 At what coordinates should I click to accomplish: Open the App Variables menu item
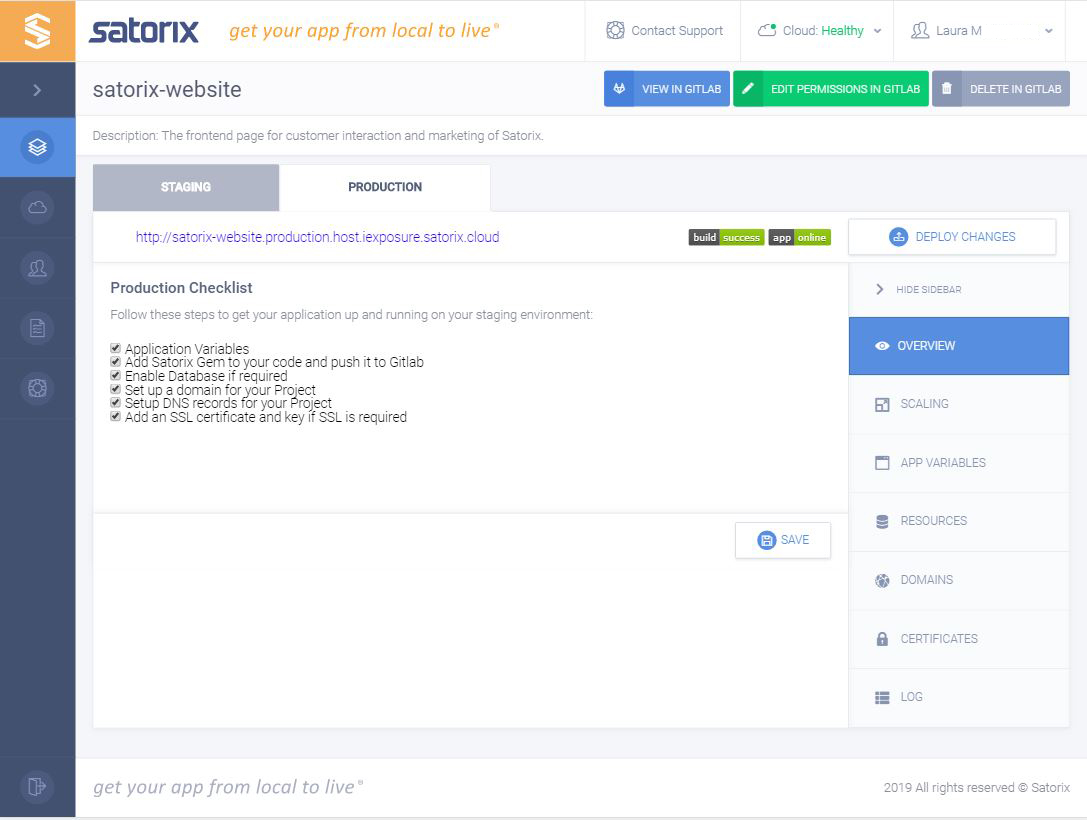959,463
